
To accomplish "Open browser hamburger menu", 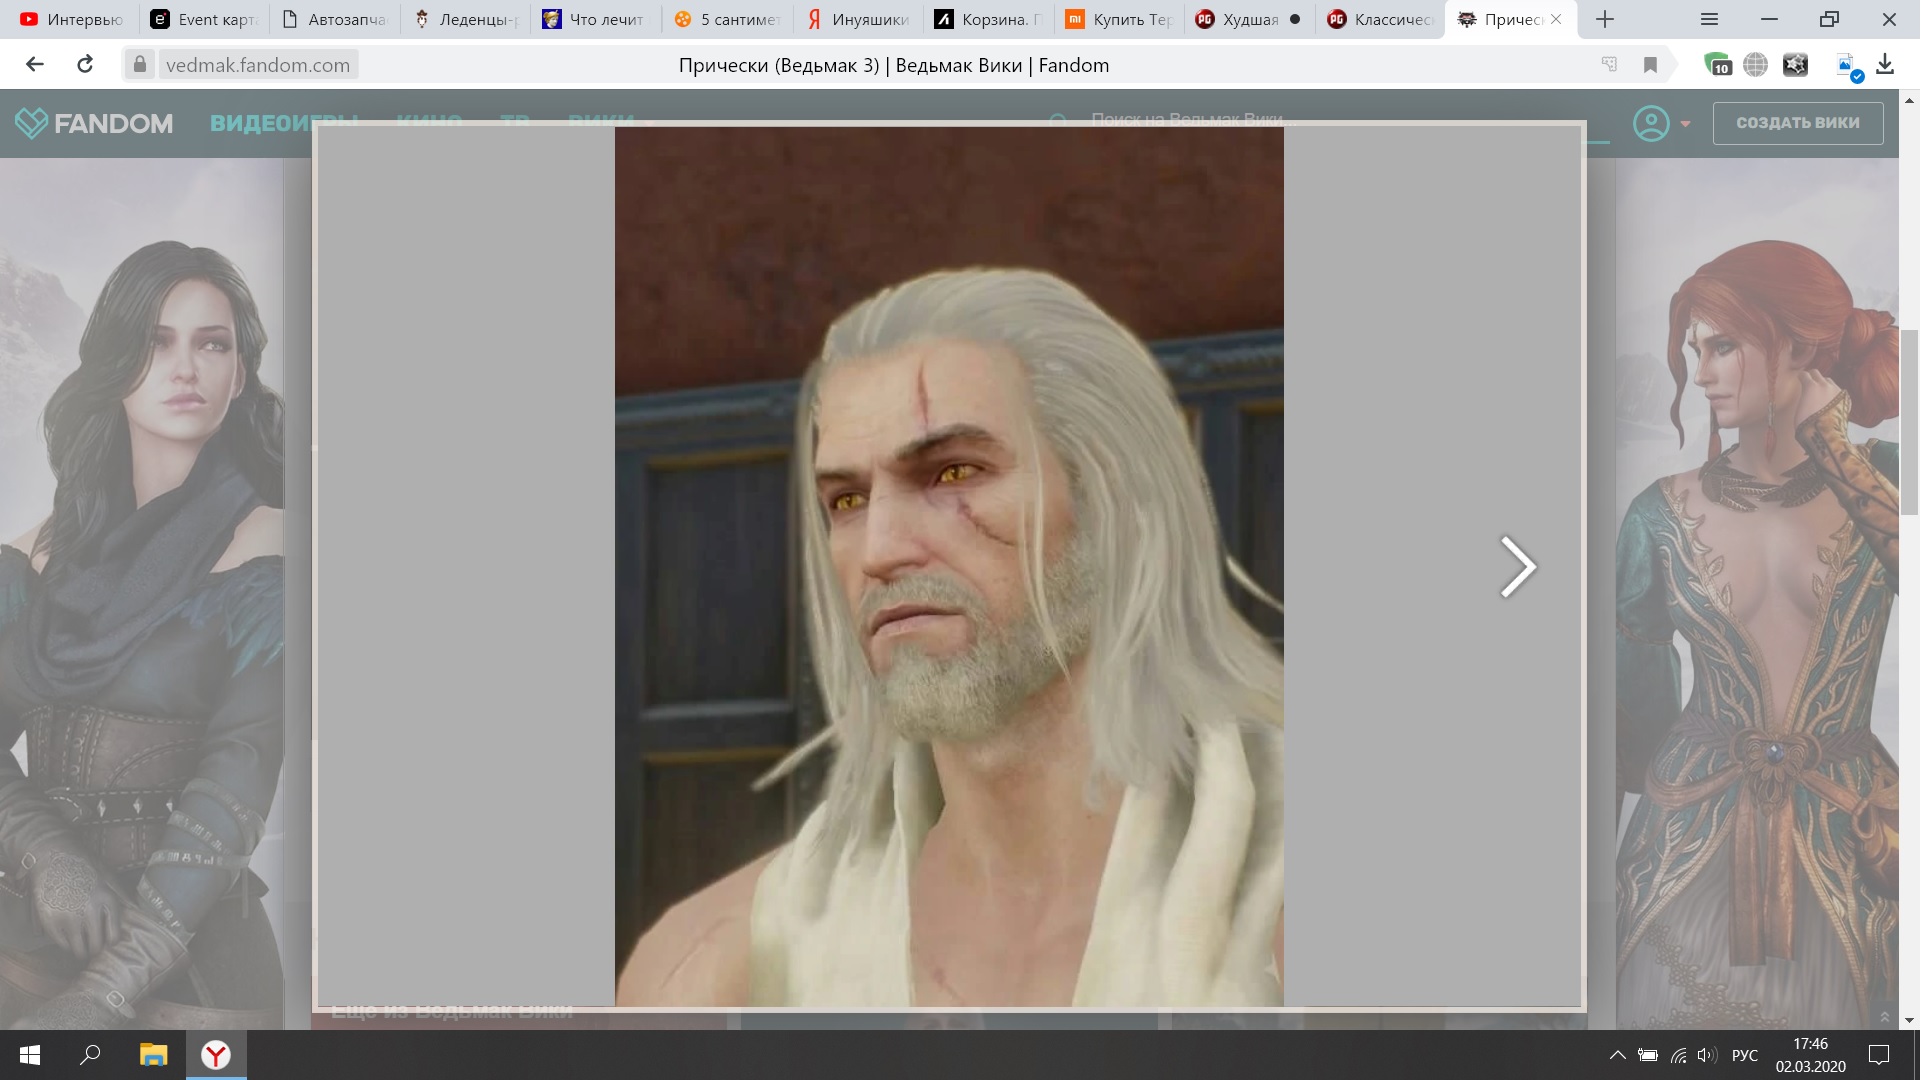I will click(x=1709, y=19).
